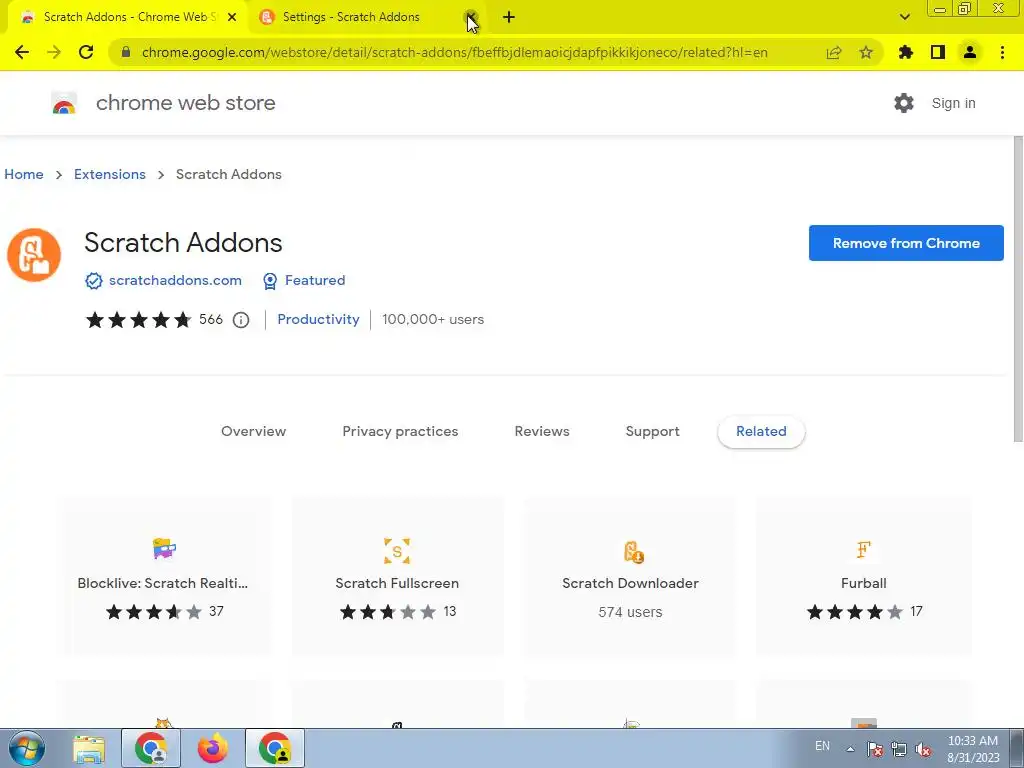This screenshot has width=1024, height=768.
Task: Switch to Settings - Scratch Addons tab
Action: point(364,17)
